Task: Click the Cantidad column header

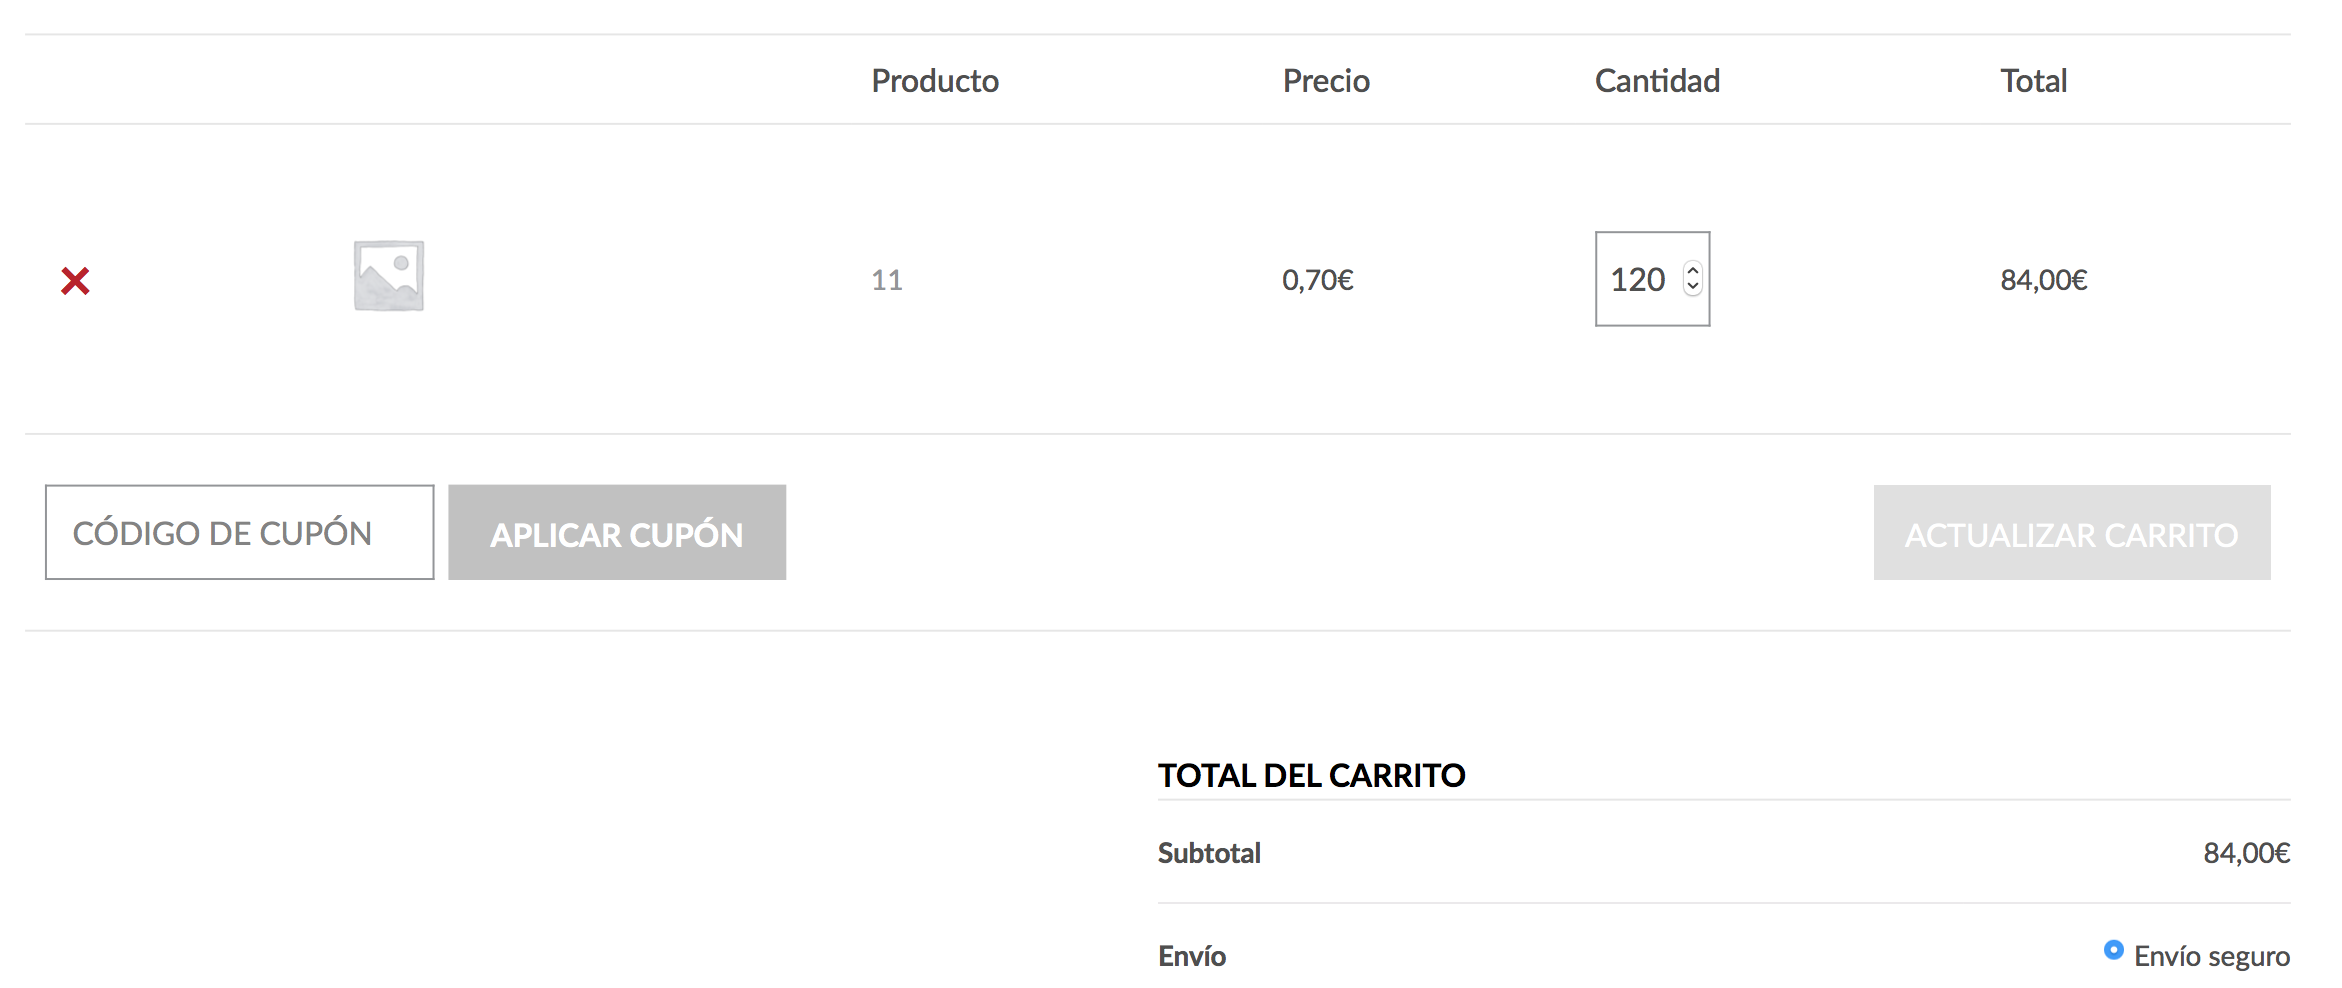Action: pyautogui.click(x=1657, y=81)
